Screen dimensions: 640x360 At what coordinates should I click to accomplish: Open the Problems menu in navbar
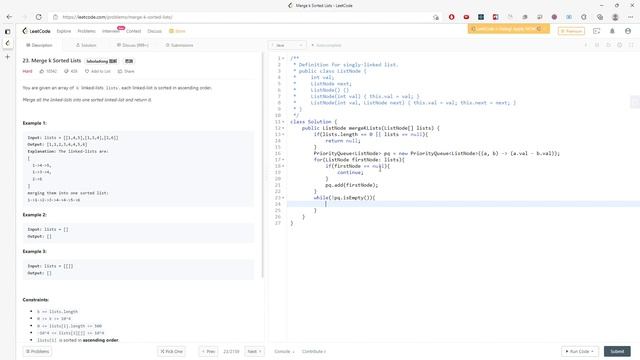pyautogui.click(x=87, y=31)
